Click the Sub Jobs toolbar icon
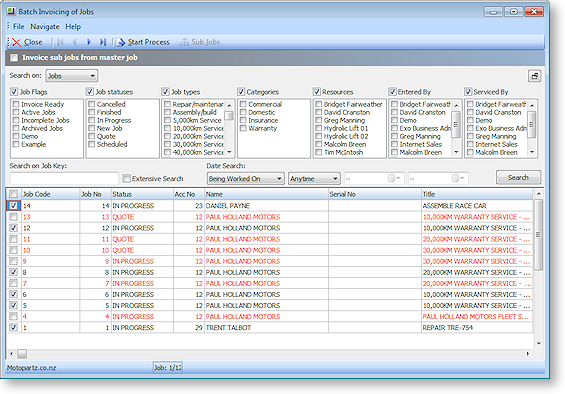 184,42
